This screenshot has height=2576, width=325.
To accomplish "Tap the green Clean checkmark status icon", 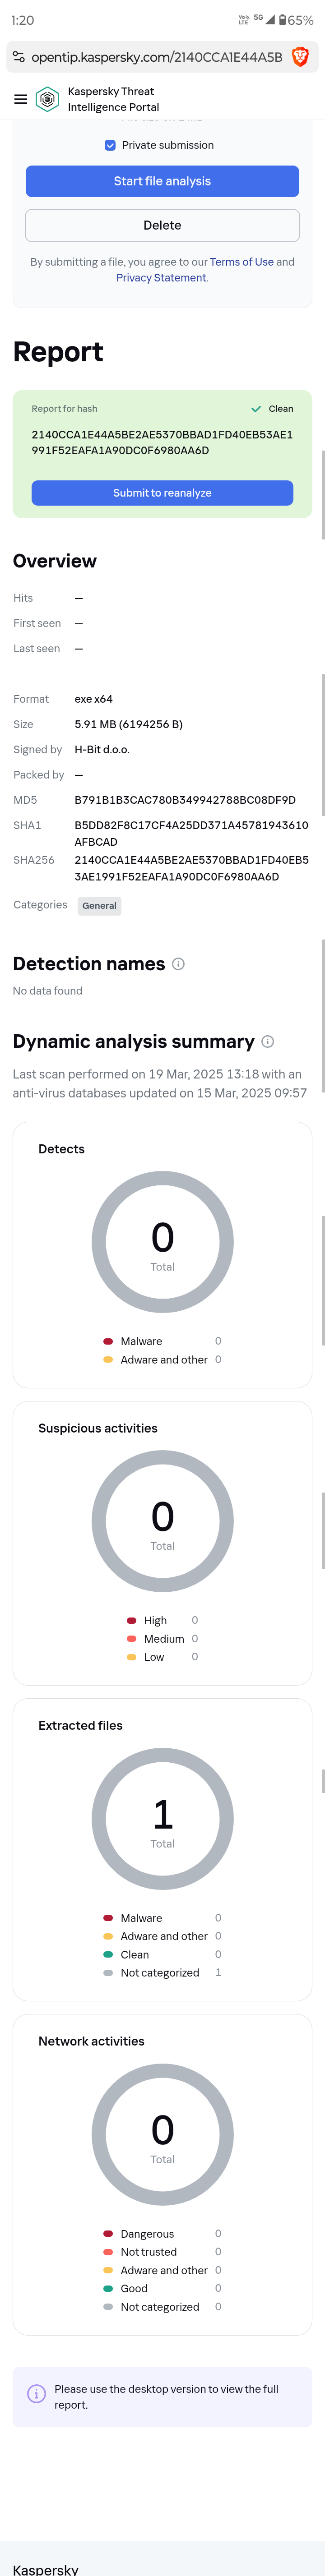I will click(256, 409).
